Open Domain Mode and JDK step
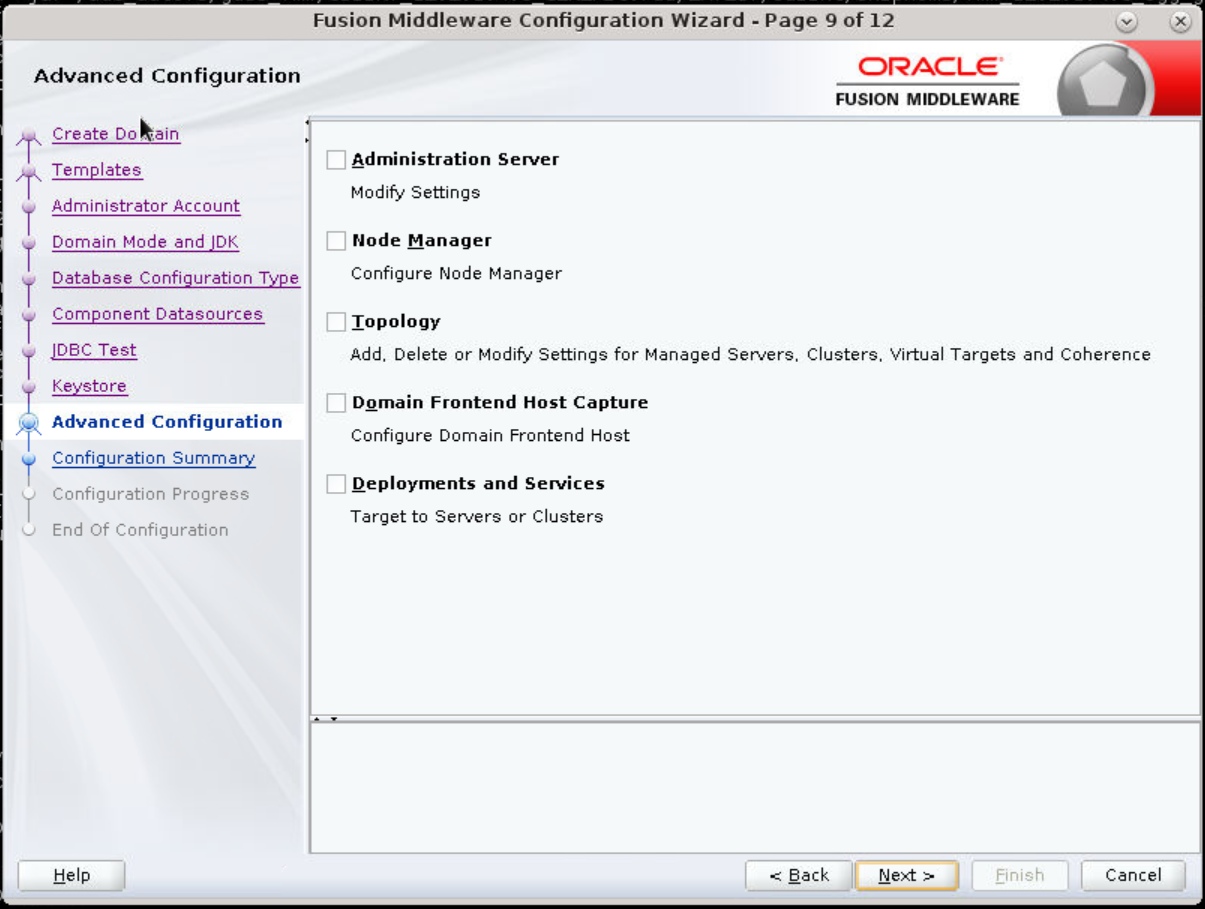Image resolution: width=1205 pixels, height=909 pixels. 145,242
